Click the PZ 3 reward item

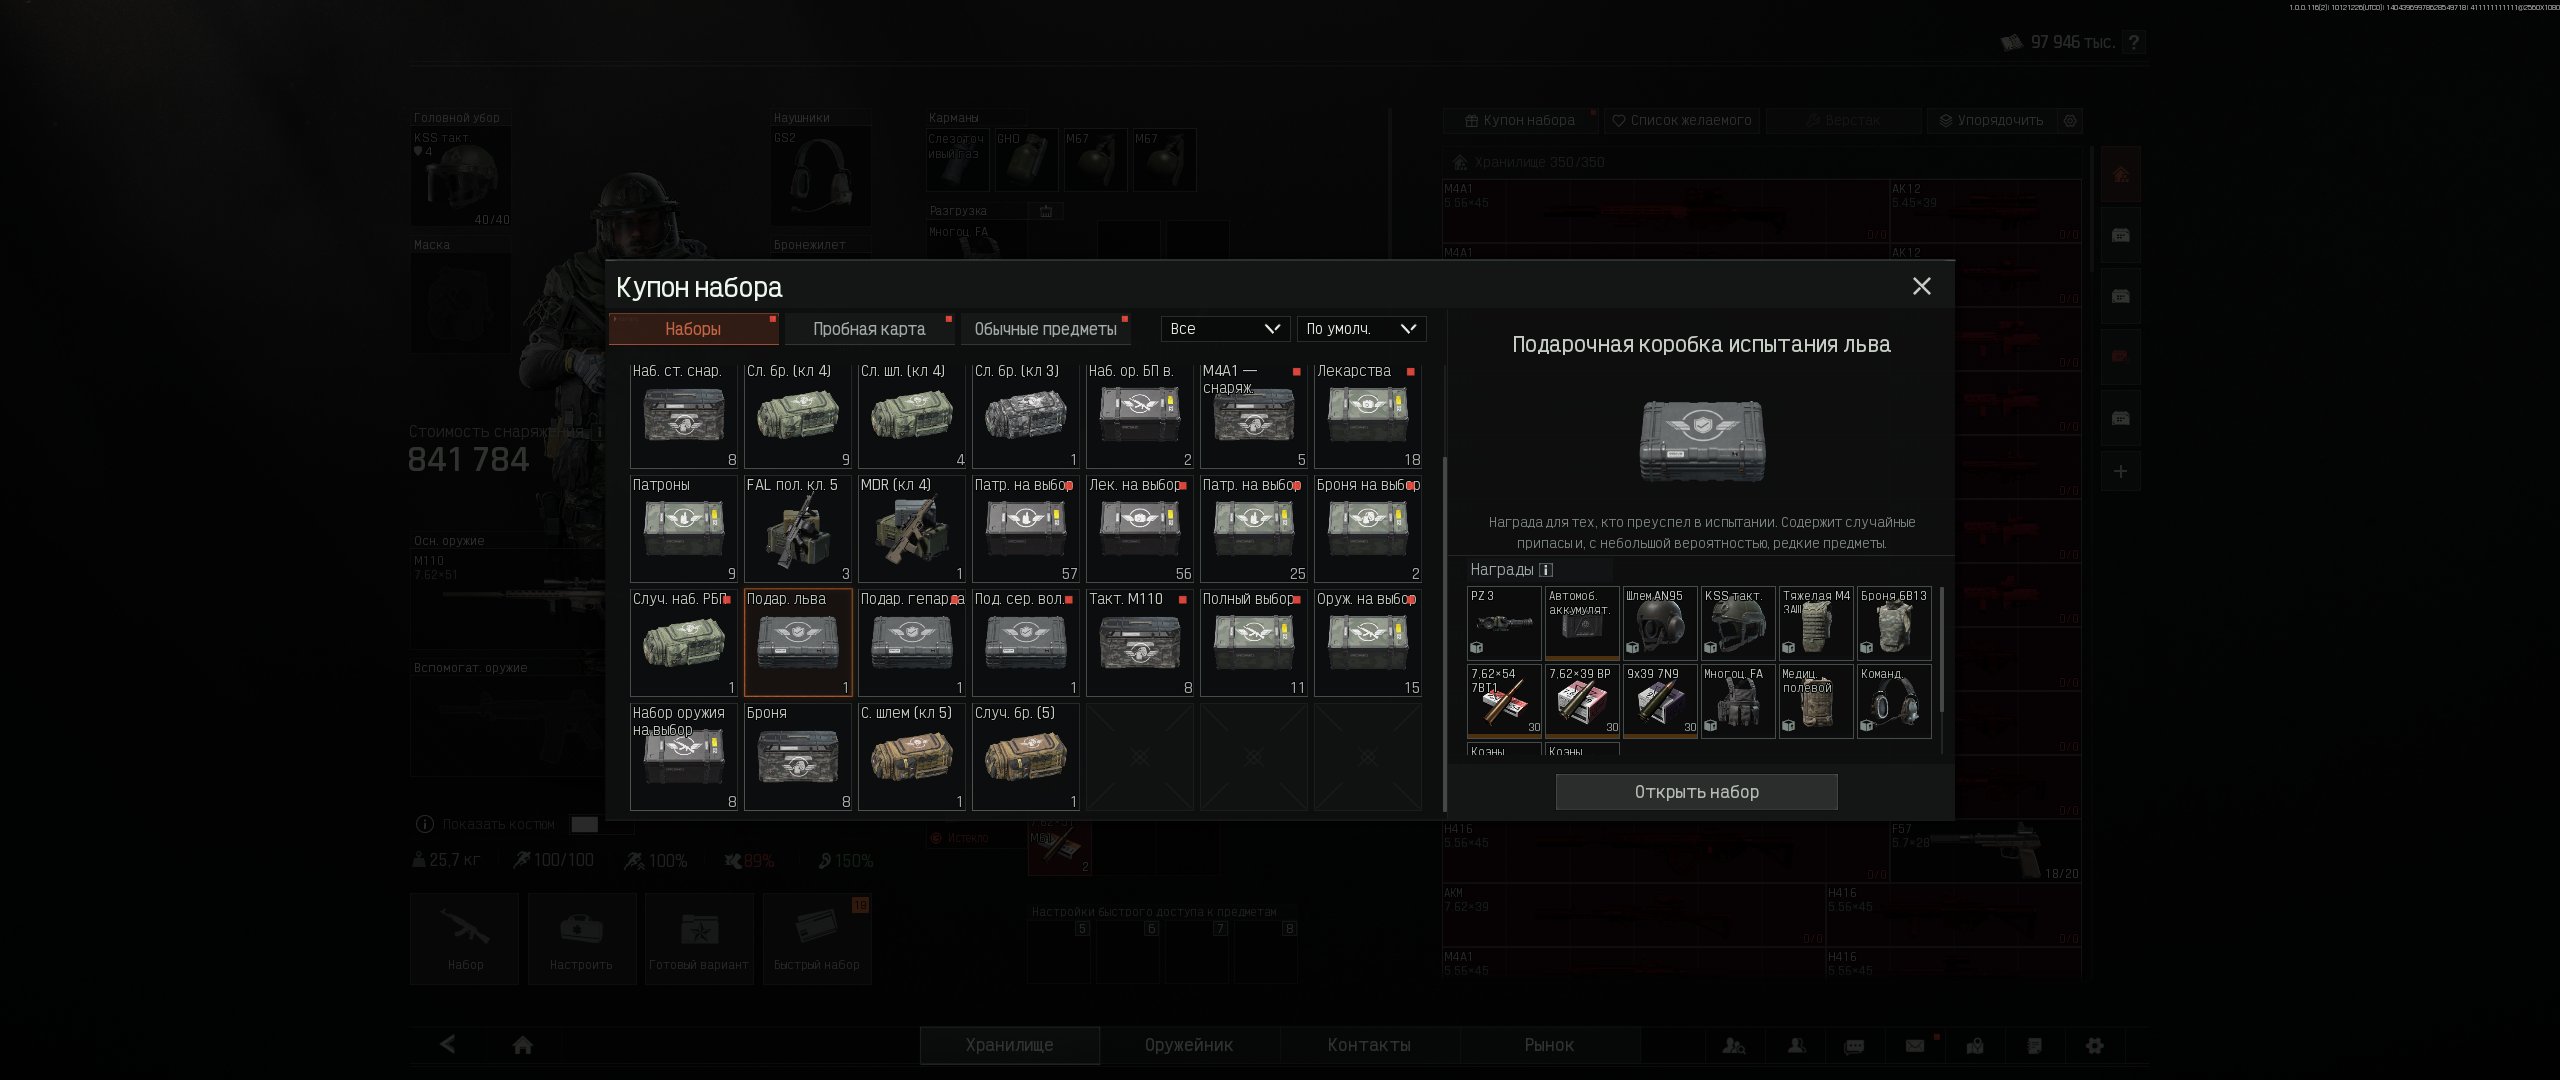click(1504, 622)
